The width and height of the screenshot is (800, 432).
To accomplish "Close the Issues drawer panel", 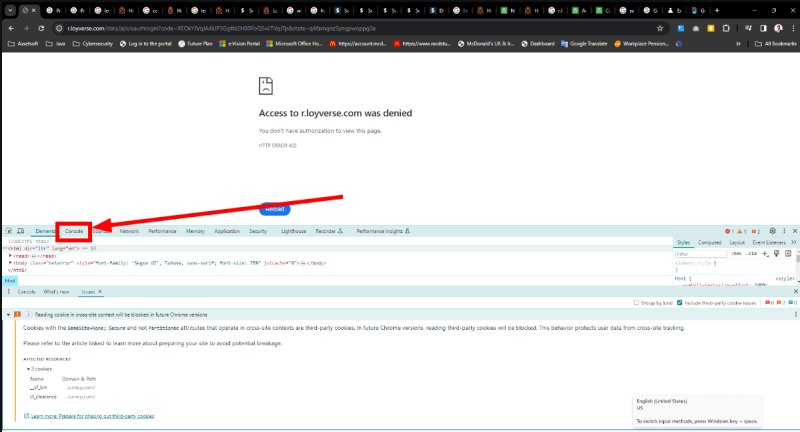I will [794, 291].
